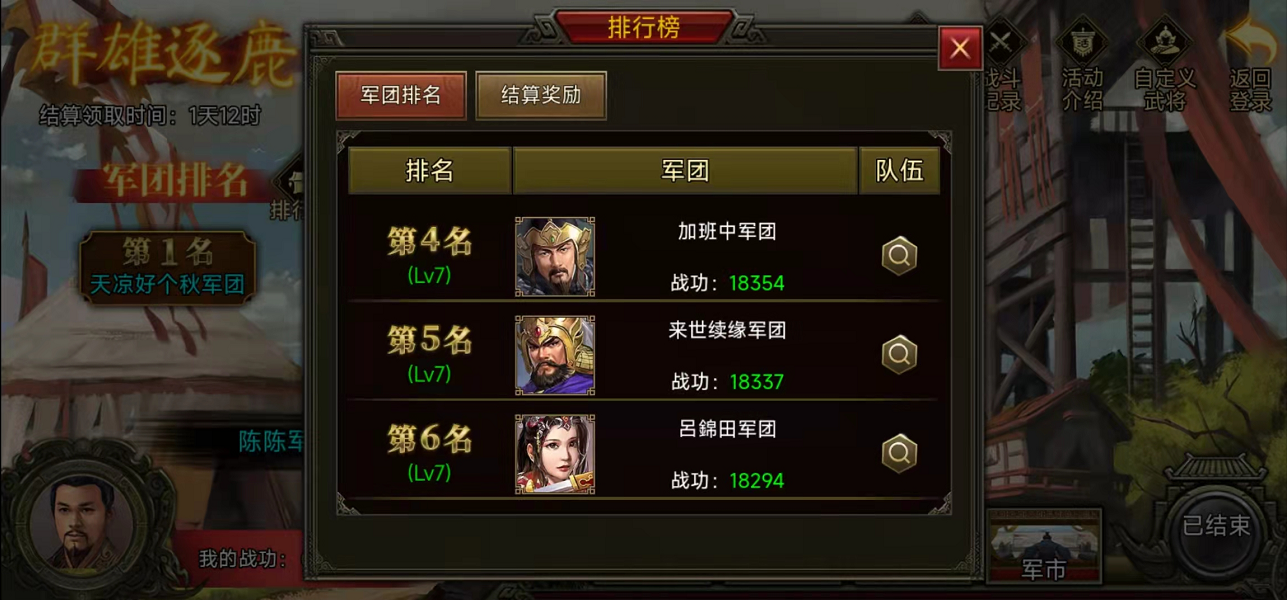The height and width of the screenshot is (600, 1287).
Task: Click 返回登录 return arrow icon
Action: (1250, 65)
